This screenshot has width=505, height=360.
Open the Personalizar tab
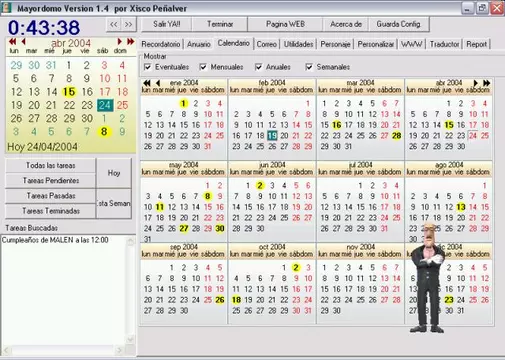(376, 44)
